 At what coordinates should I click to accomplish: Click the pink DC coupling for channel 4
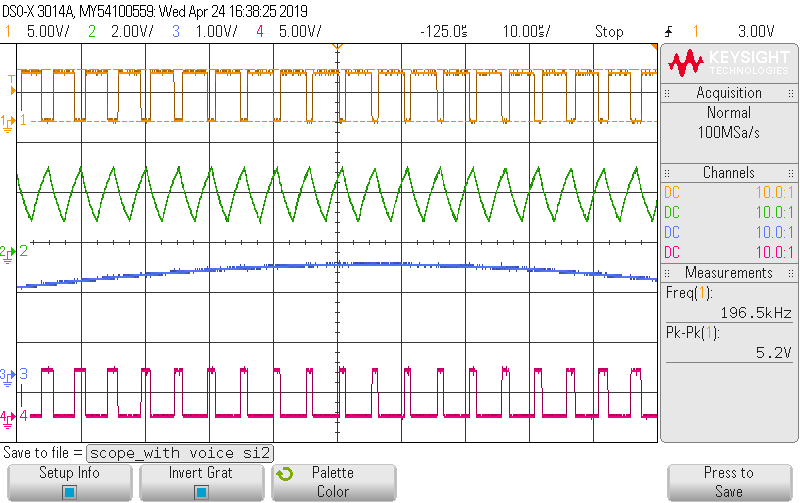click(672, 252)
